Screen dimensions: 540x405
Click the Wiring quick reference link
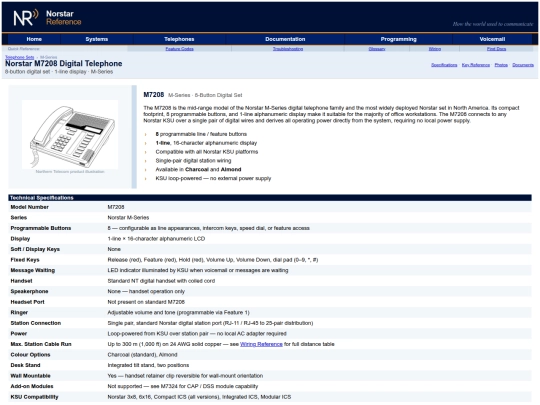click(435, 49)
